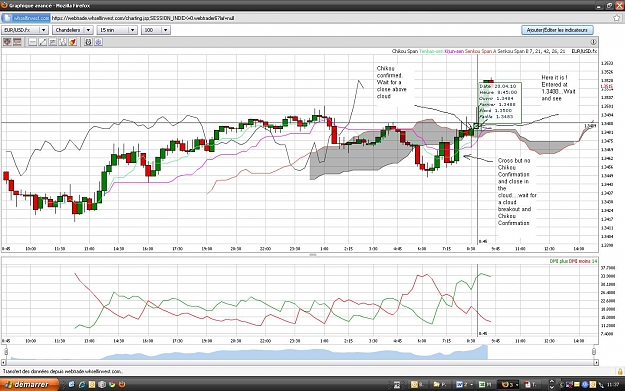Click the left arrow of horizontal scrollbar

tap(4, 362)
